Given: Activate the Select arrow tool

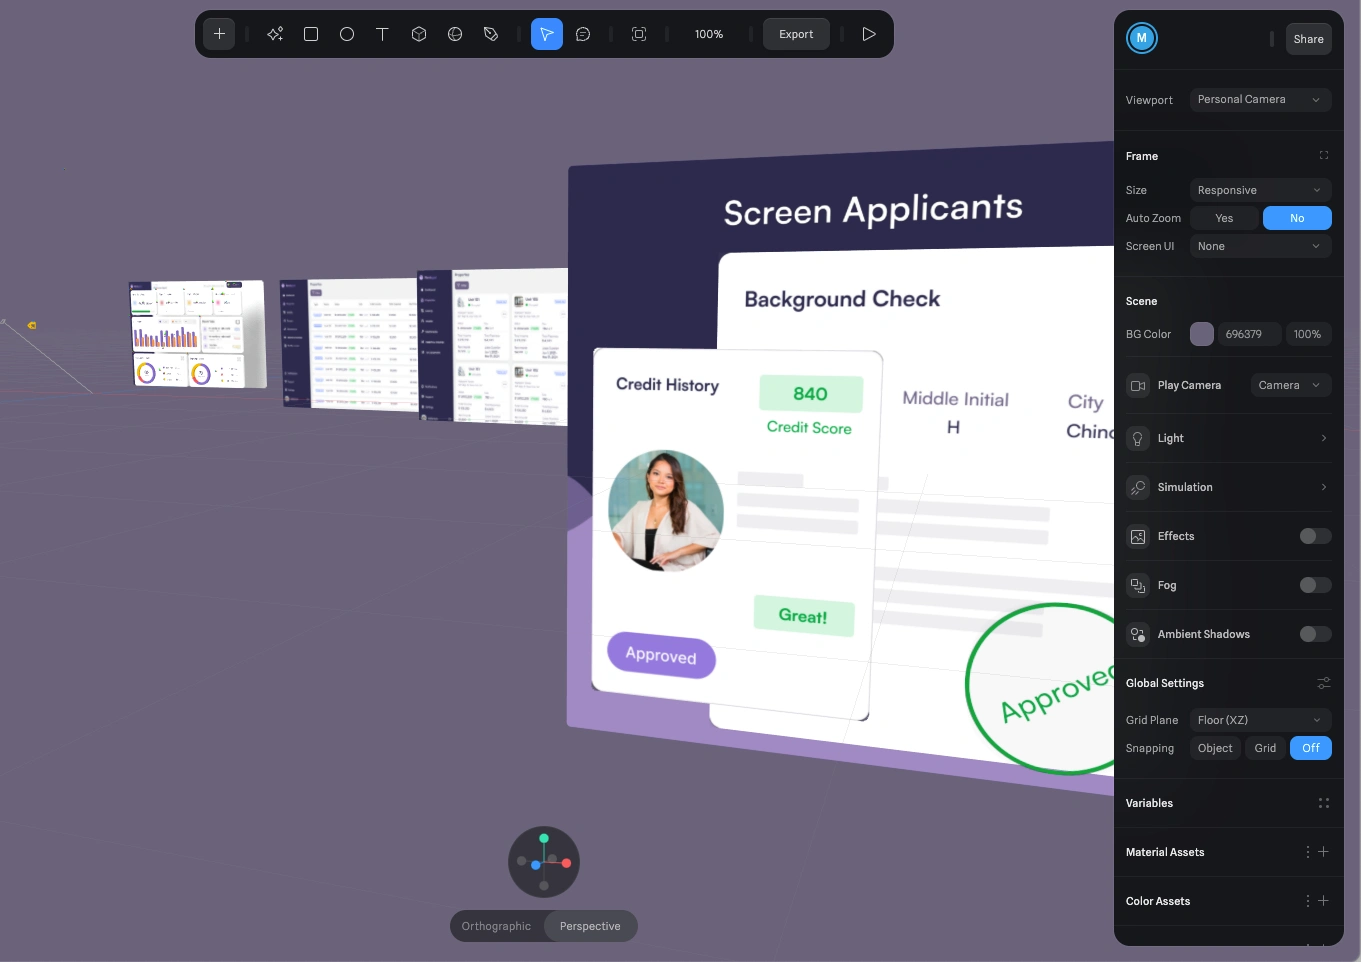Looking at the screenshot, I should [x=547, y=34].
